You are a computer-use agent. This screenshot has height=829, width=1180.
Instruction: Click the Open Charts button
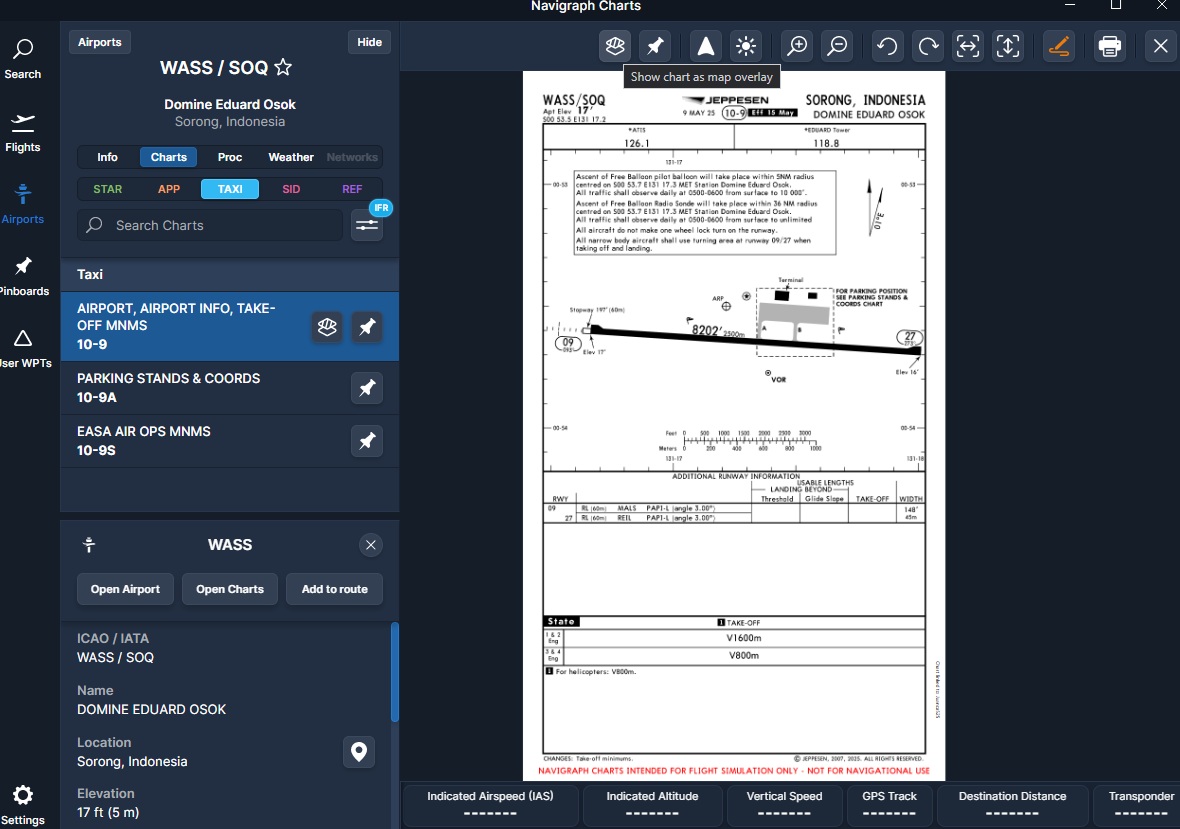230,589
